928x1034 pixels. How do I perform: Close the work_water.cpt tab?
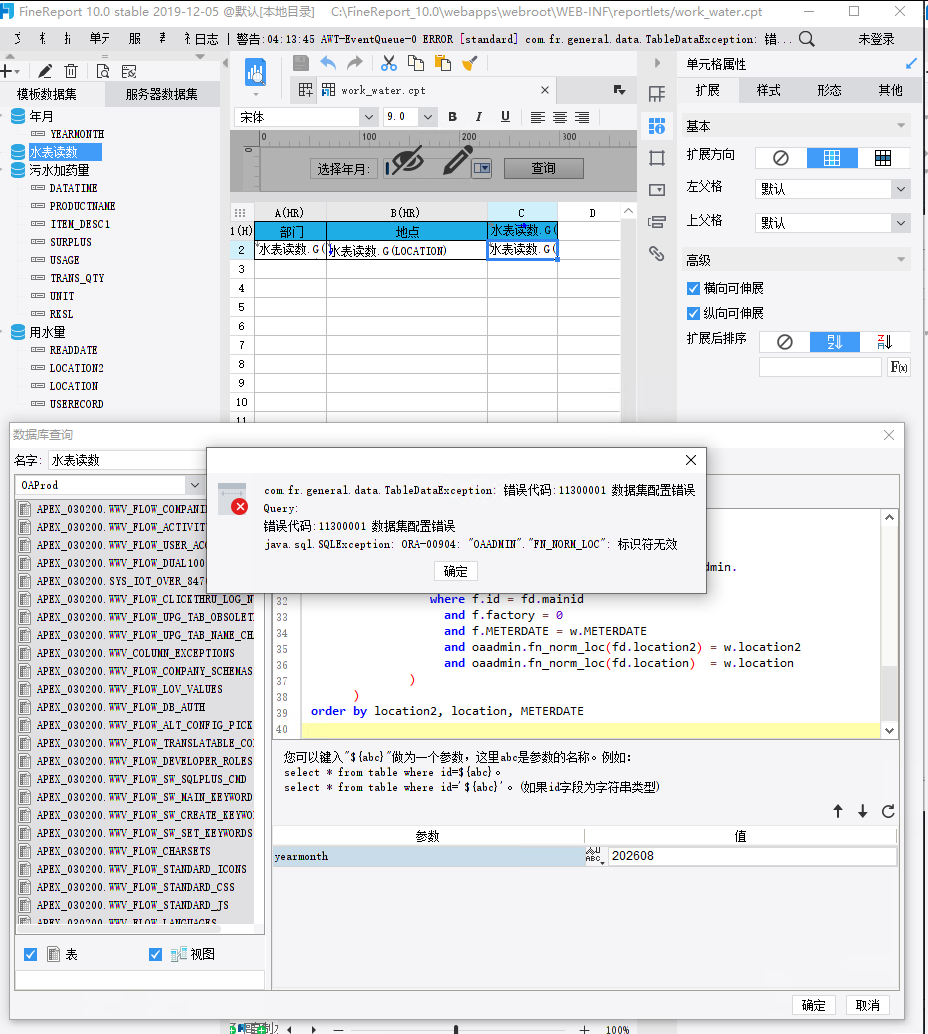point(545,90)
